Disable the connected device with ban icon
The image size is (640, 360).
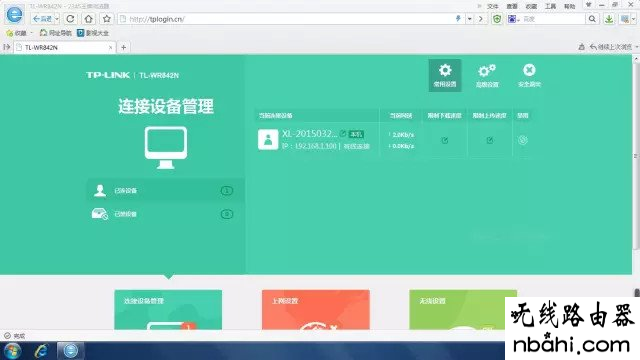[523, 140]
